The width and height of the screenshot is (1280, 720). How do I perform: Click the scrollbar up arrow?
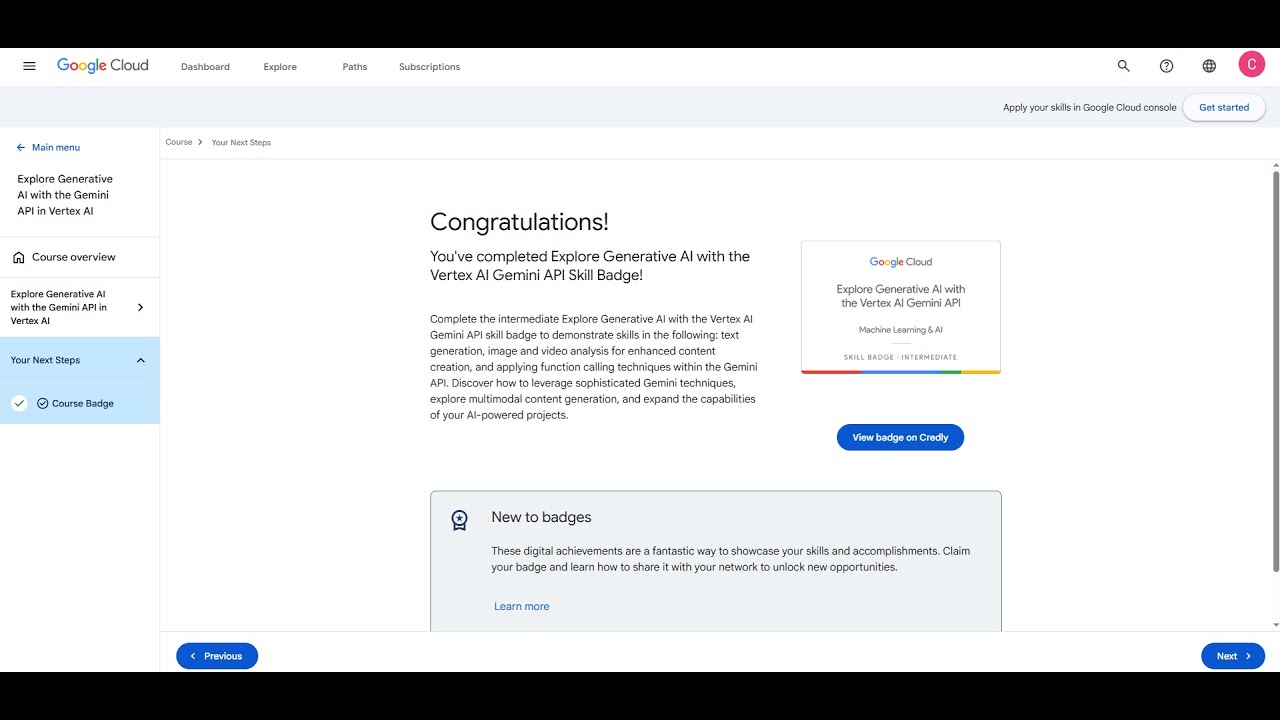[1276, 164]
